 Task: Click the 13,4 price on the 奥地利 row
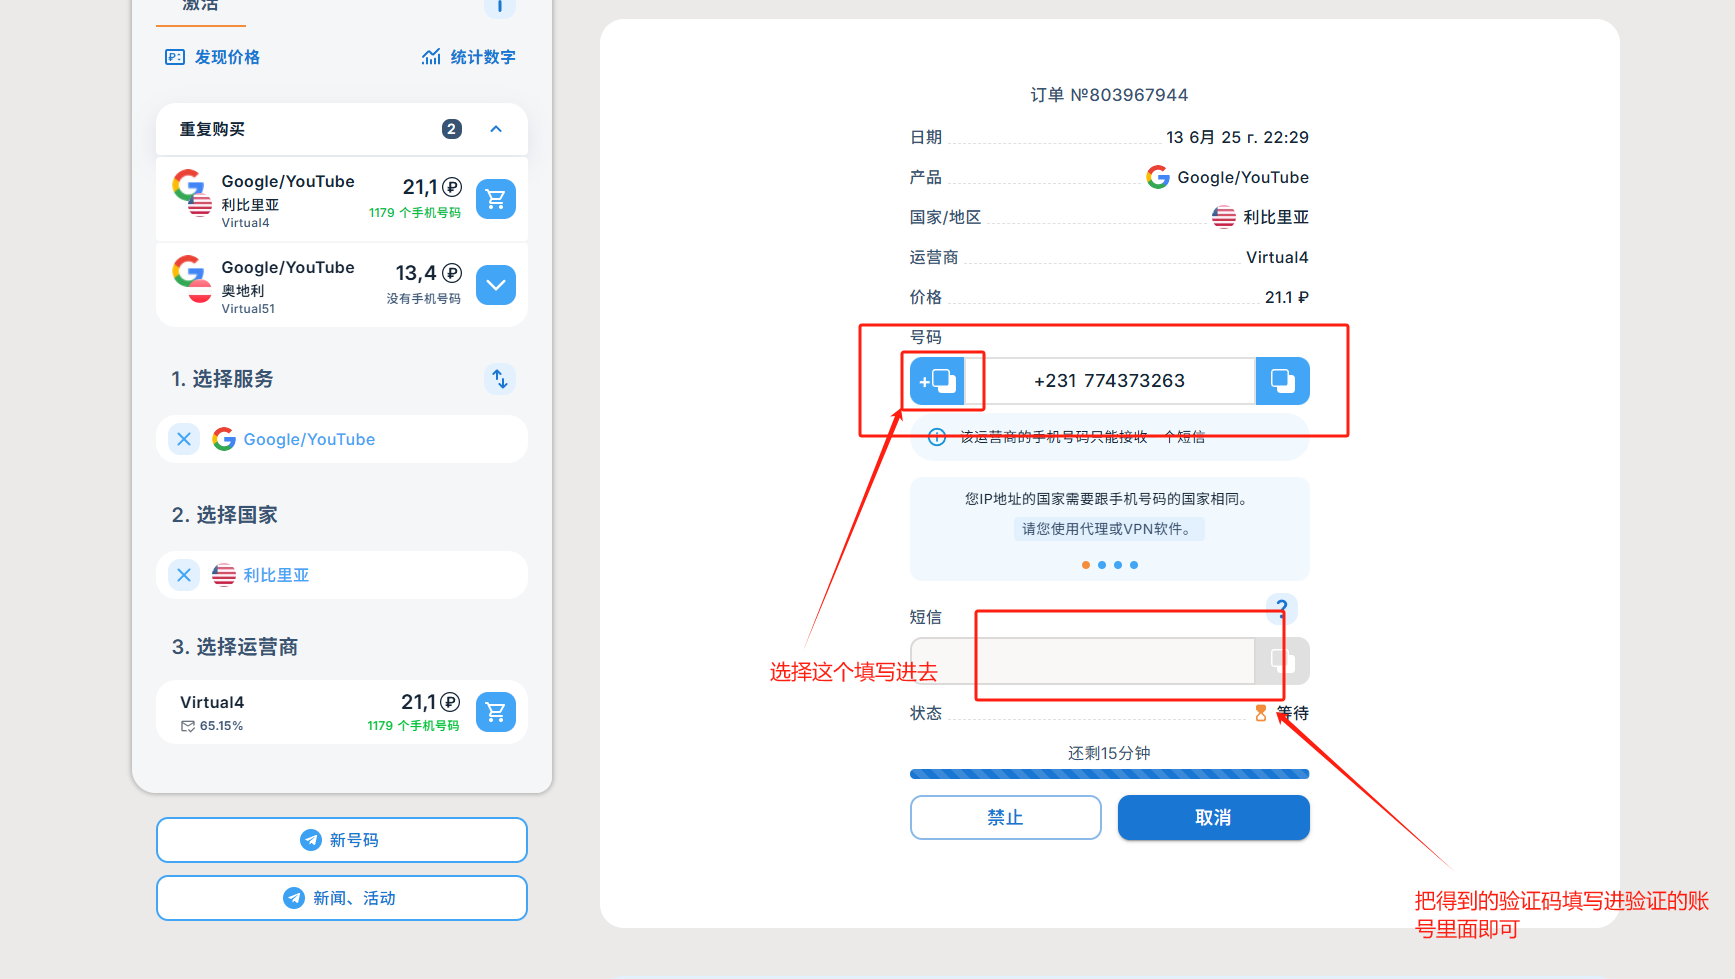click(x=416, y=273)
